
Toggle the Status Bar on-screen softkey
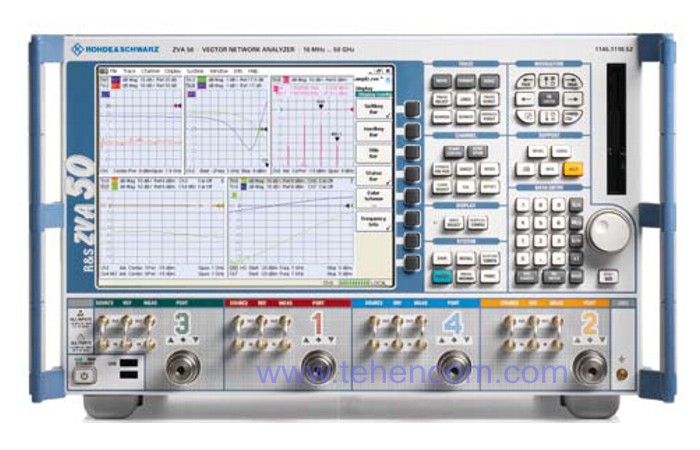(374, 175)
